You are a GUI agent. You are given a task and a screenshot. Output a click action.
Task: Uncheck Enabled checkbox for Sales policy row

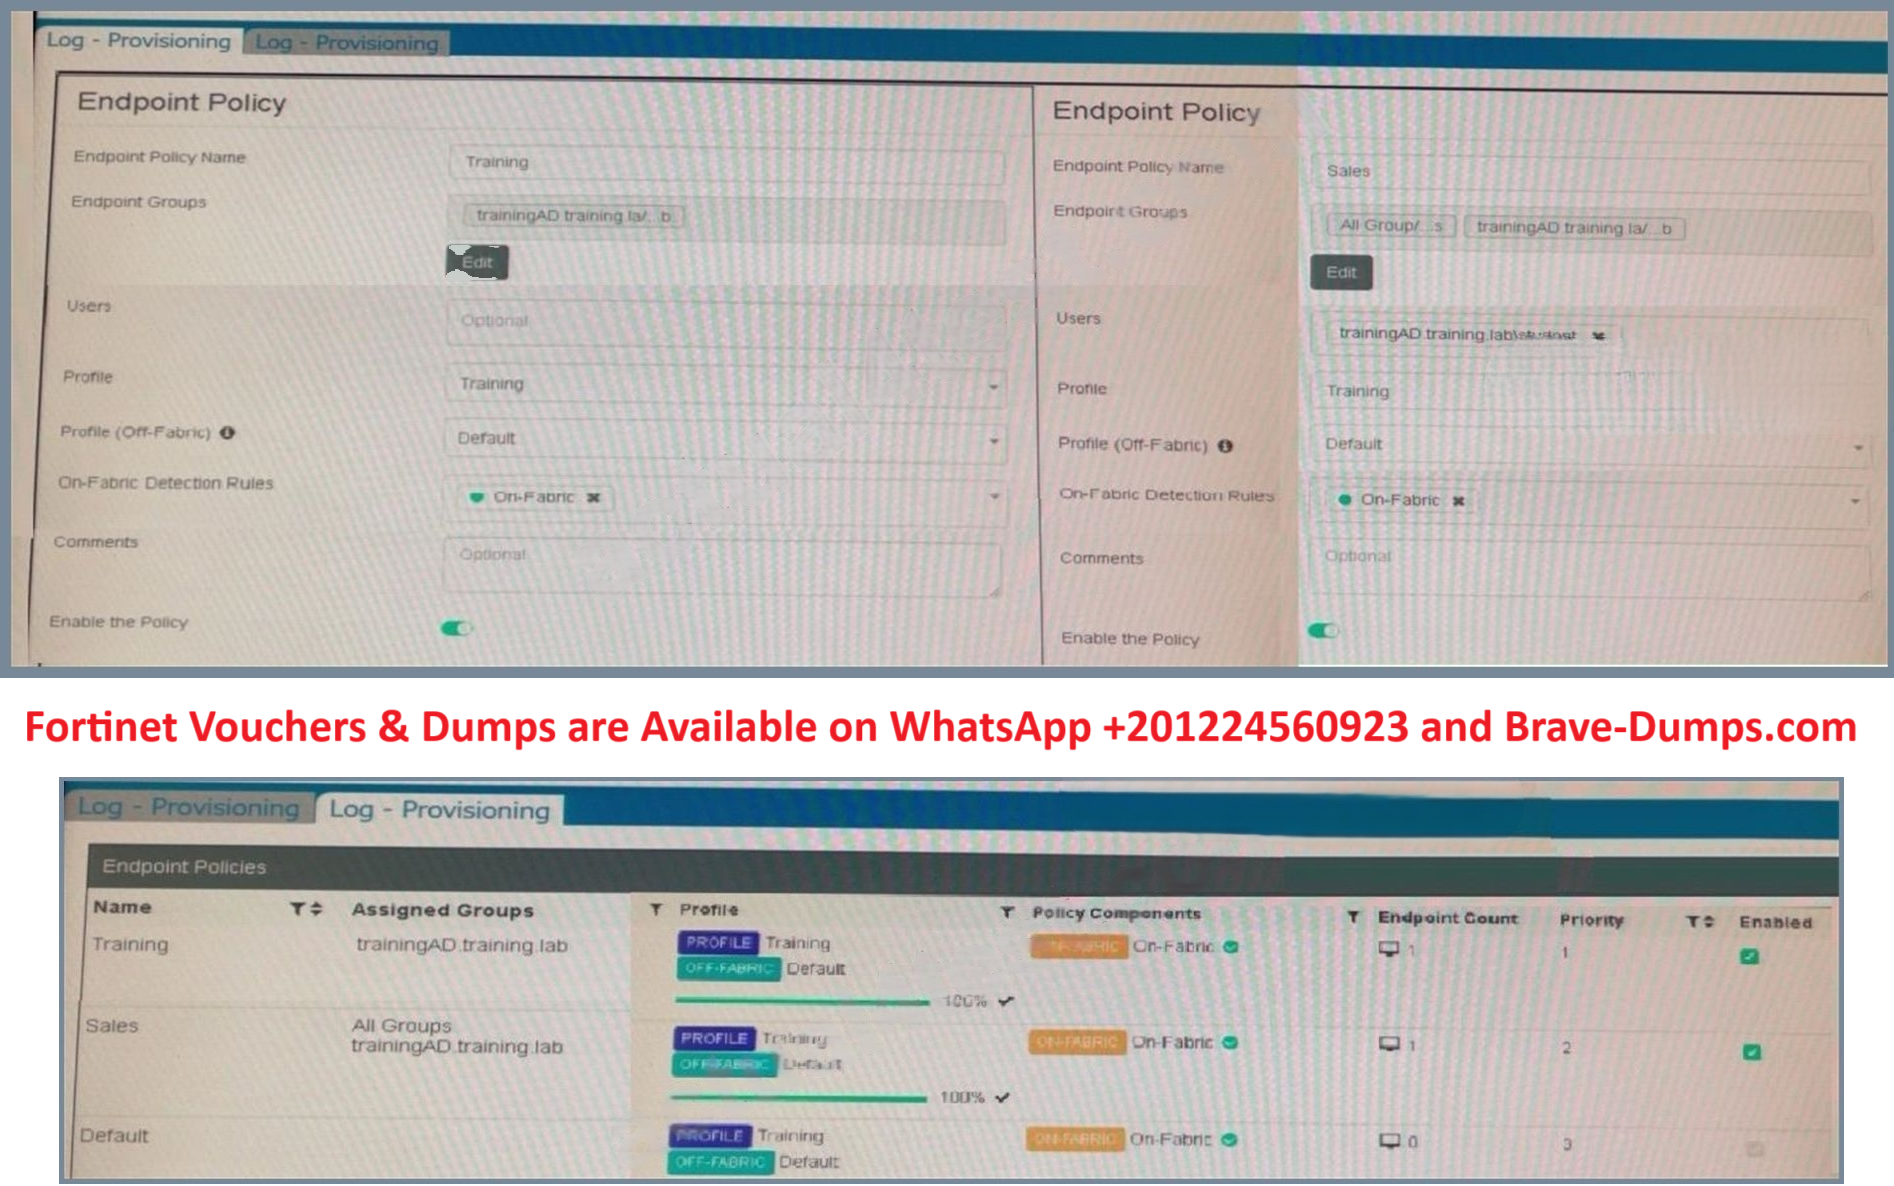pyautogui.click(x=1751, y=1052)
